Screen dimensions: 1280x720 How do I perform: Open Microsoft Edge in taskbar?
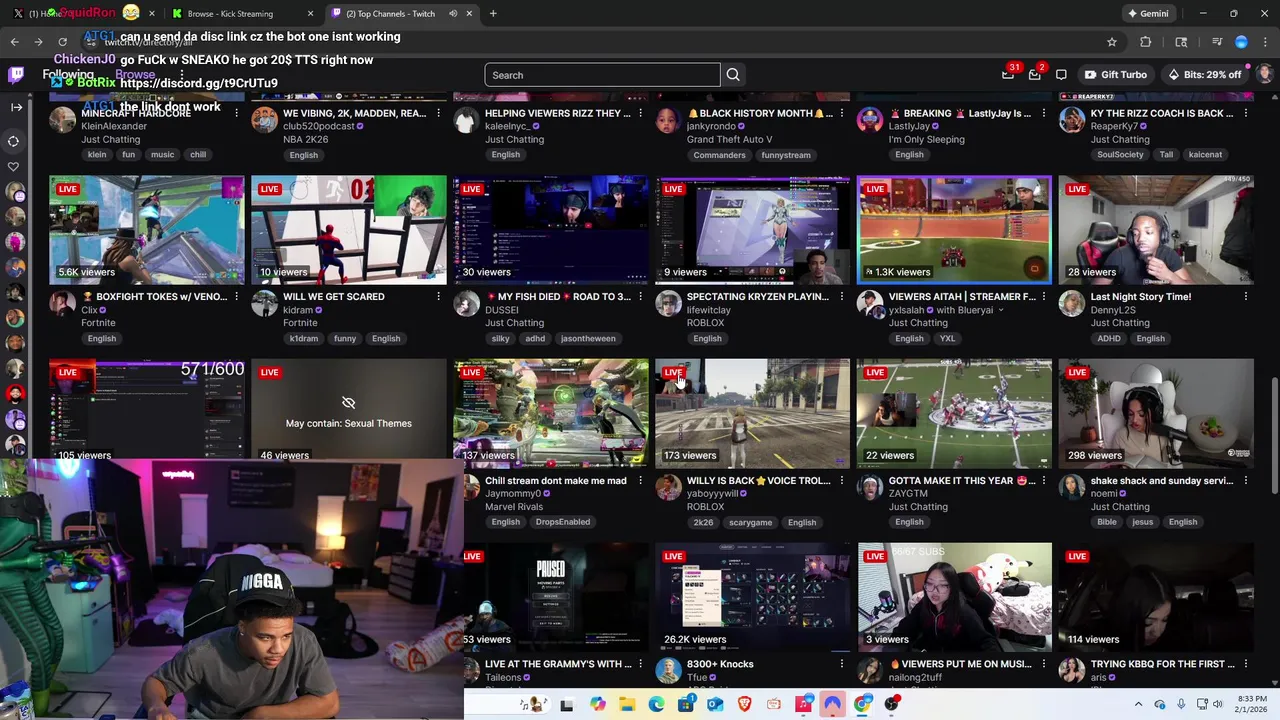coord(656,704)
